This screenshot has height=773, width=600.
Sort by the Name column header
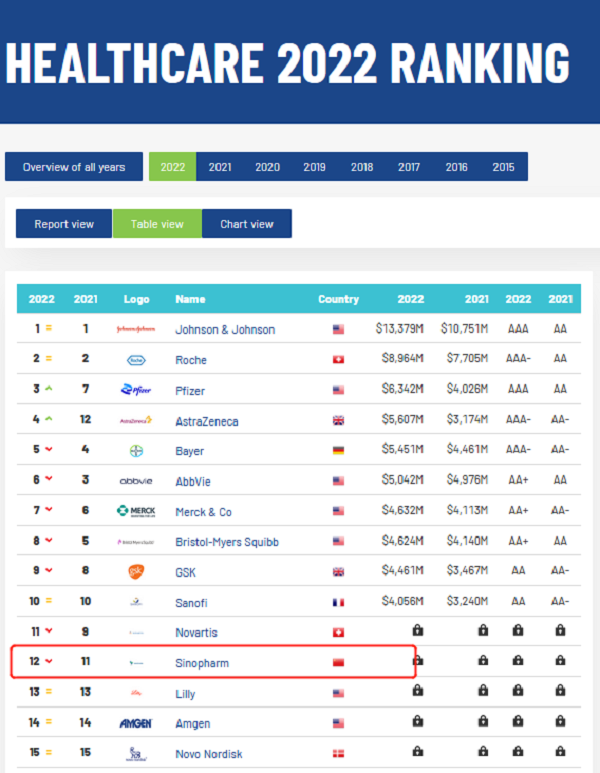coord(189,299)
